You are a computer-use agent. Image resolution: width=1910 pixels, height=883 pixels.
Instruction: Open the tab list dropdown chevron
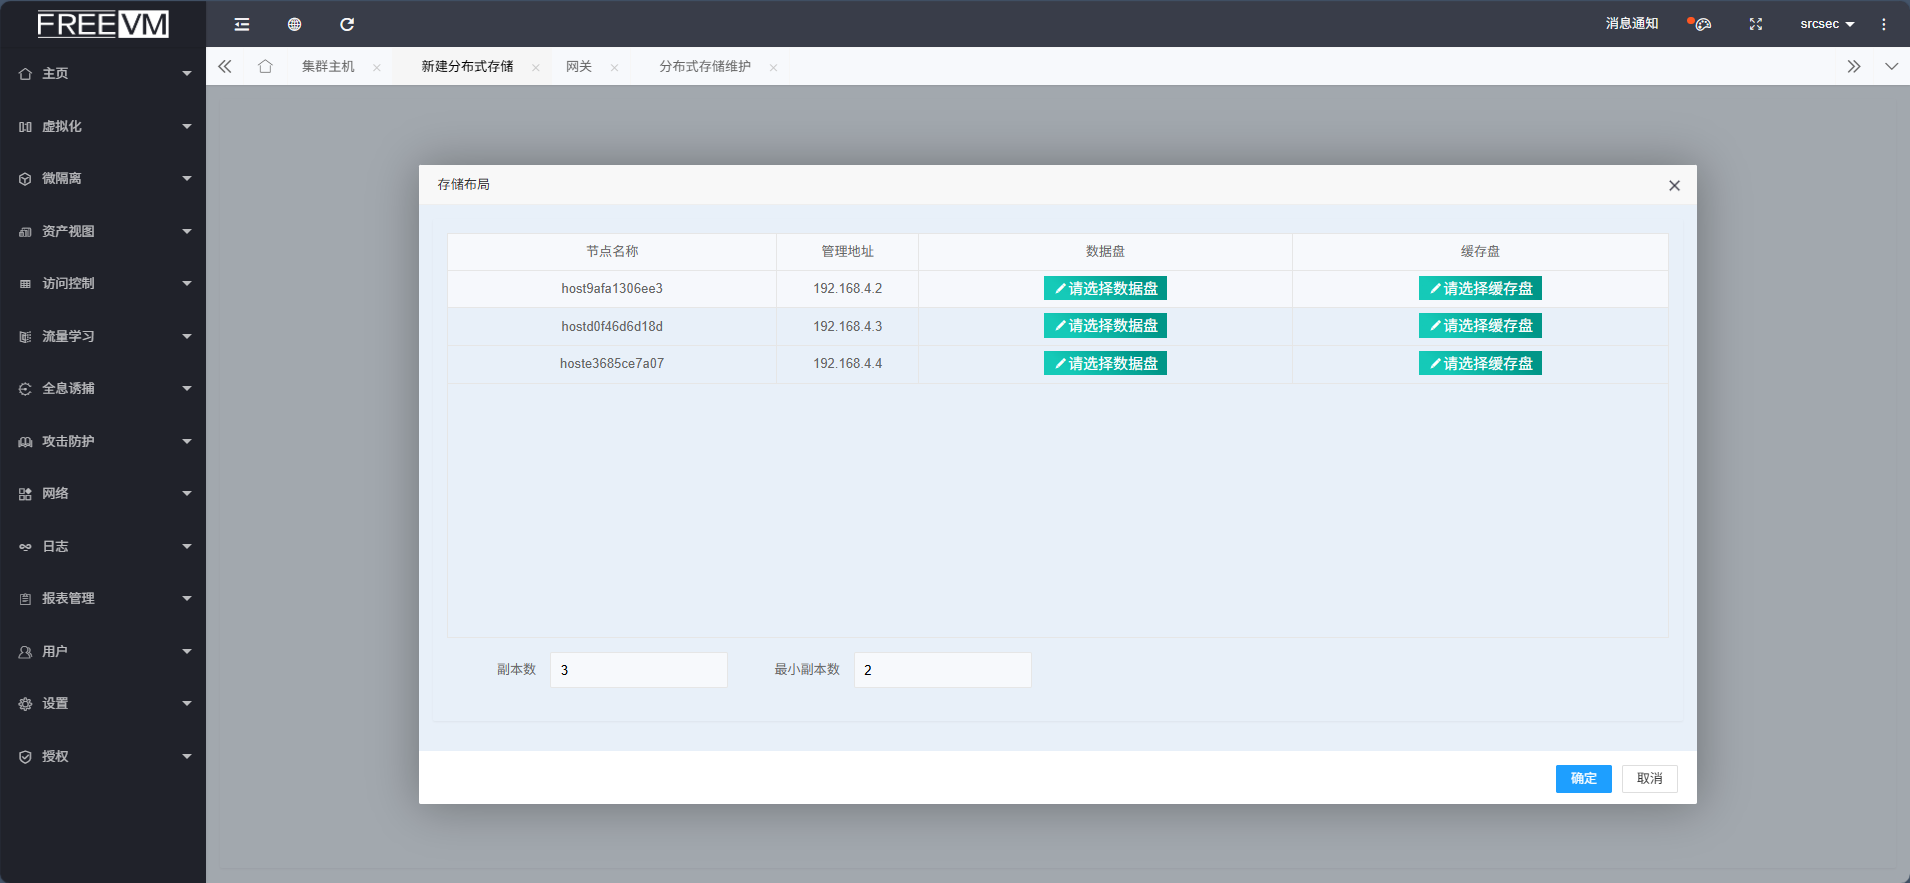pyautogui.click(x=1891, y=67)
